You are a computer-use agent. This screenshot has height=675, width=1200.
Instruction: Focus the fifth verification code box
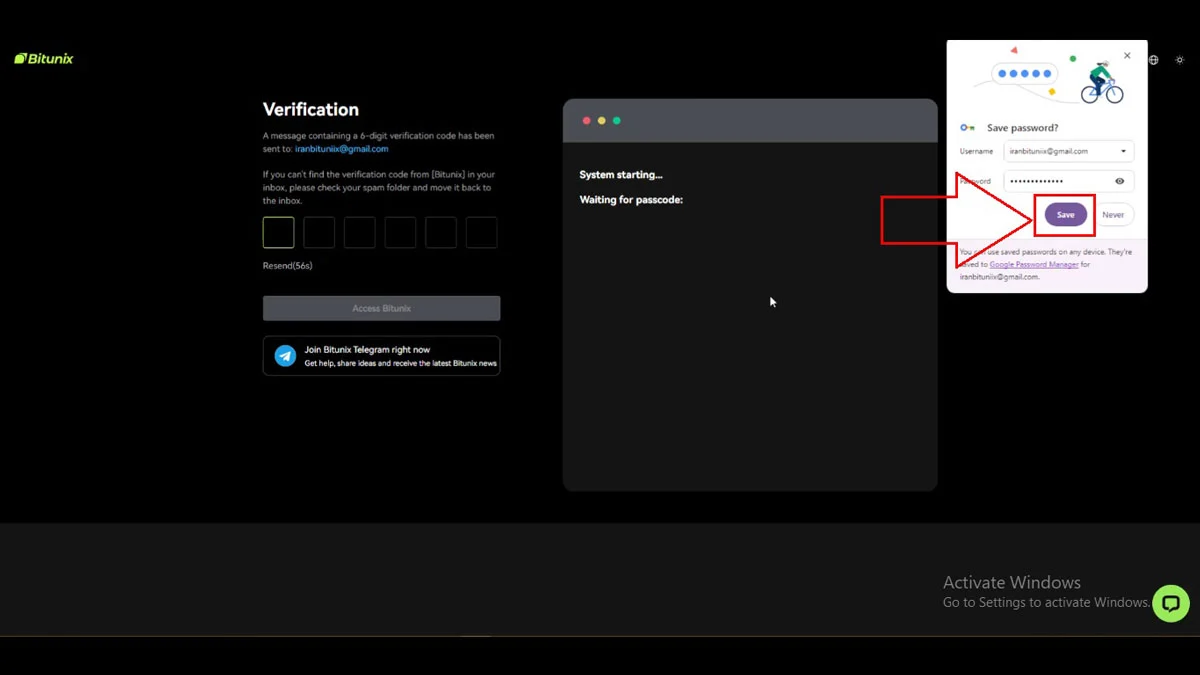441,233
